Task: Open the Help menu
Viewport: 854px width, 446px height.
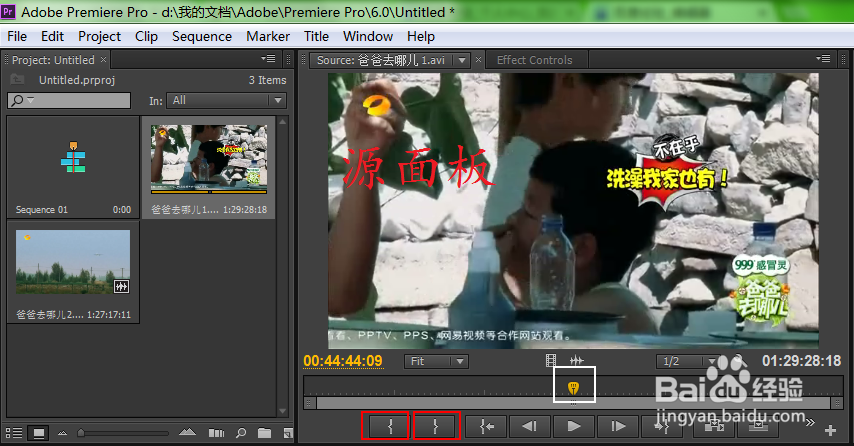Action: pos(420,36)
